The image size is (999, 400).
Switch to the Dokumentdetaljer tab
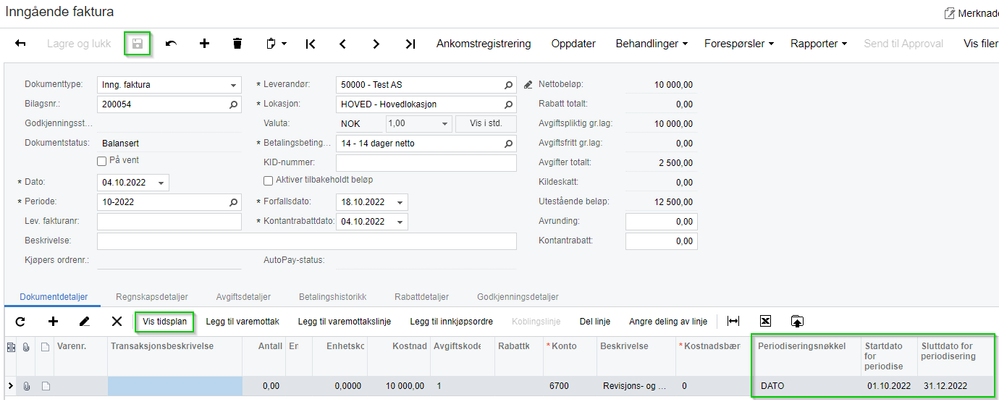[x=54, y=297]
